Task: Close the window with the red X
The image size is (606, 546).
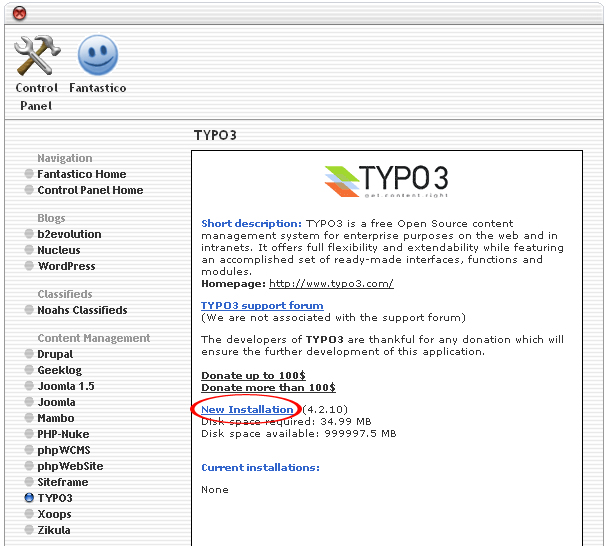Action: [19, 14]
